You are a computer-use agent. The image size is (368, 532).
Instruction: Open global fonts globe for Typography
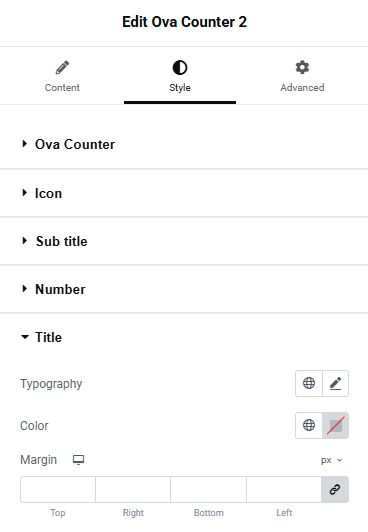(309, 383)
